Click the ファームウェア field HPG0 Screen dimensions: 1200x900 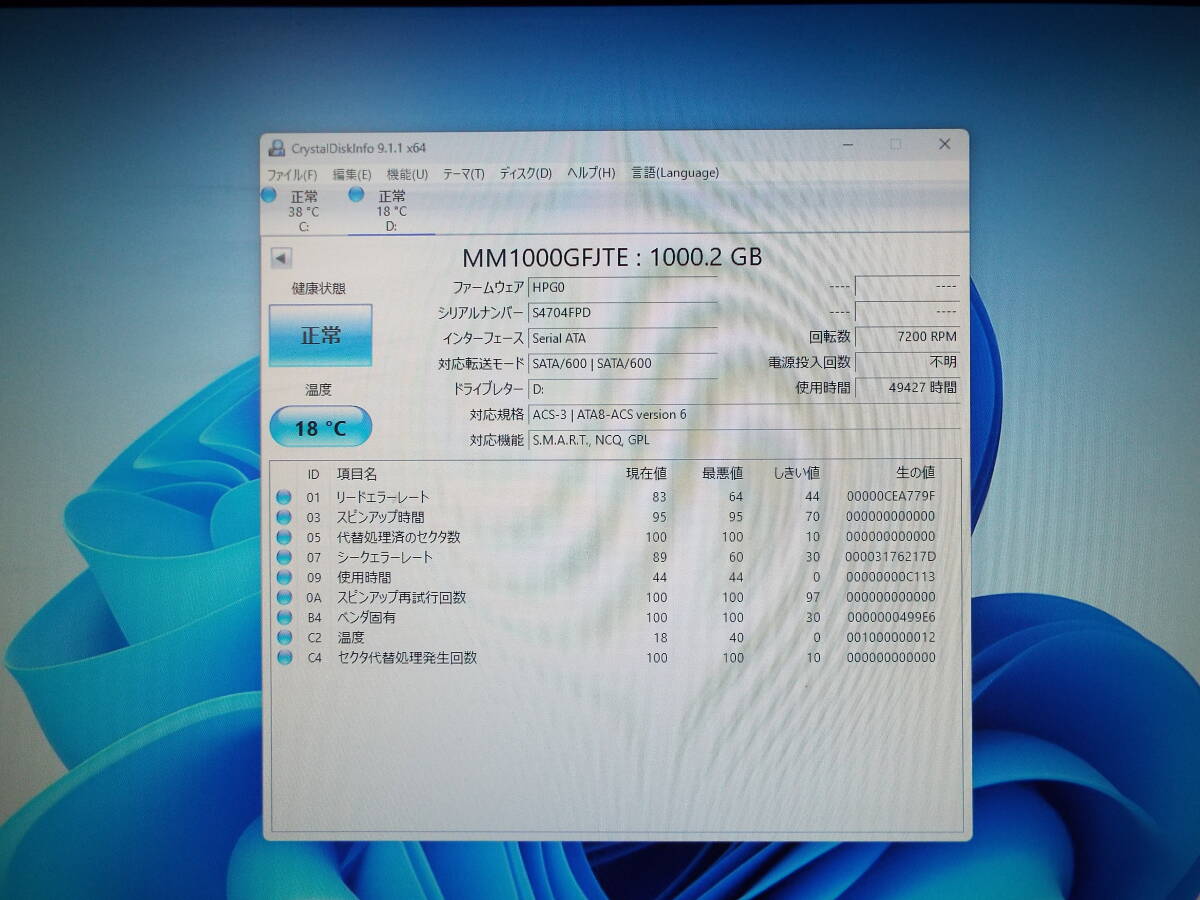pyautogui.click(x=622, y=287)
